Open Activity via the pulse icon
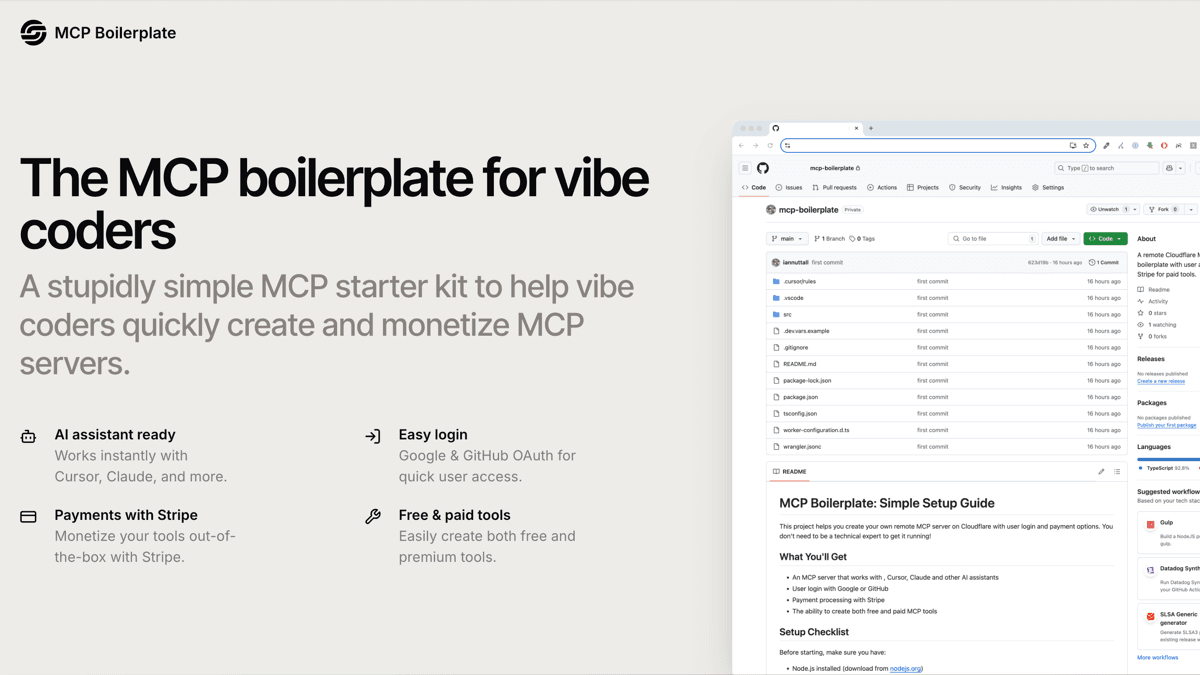The image size is (1200, 675). coord(1140,301)
